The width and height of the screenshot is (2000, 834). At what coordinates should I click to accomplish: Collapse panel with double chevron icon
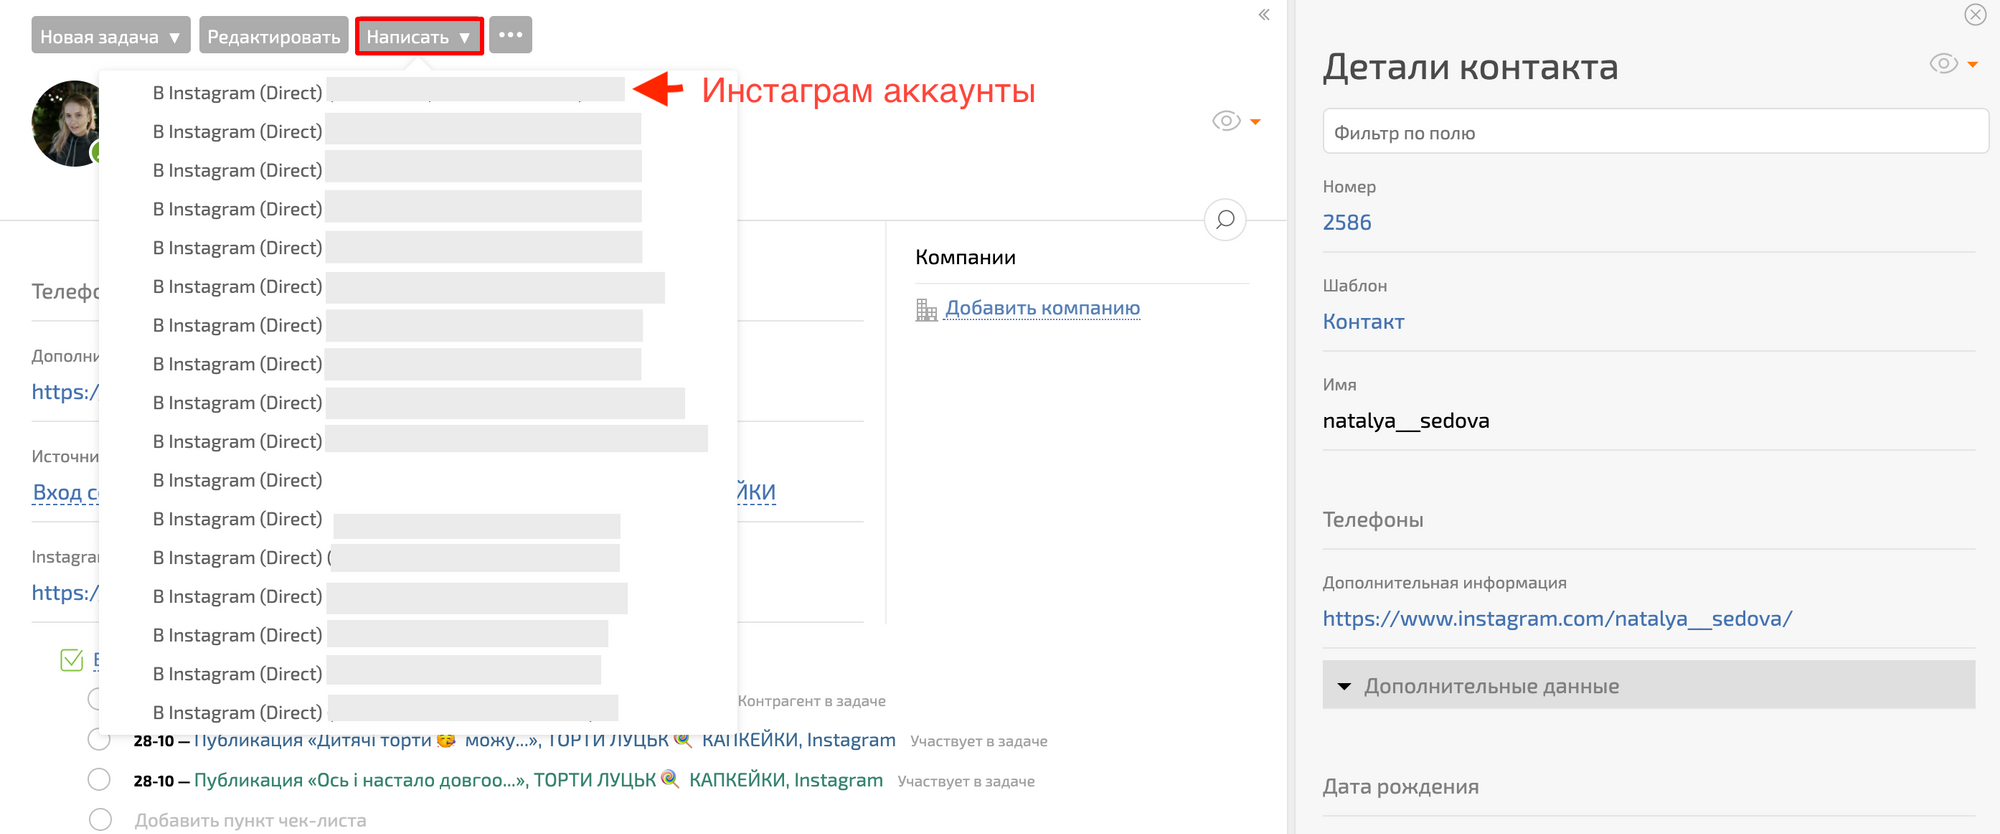point(1264,15)
